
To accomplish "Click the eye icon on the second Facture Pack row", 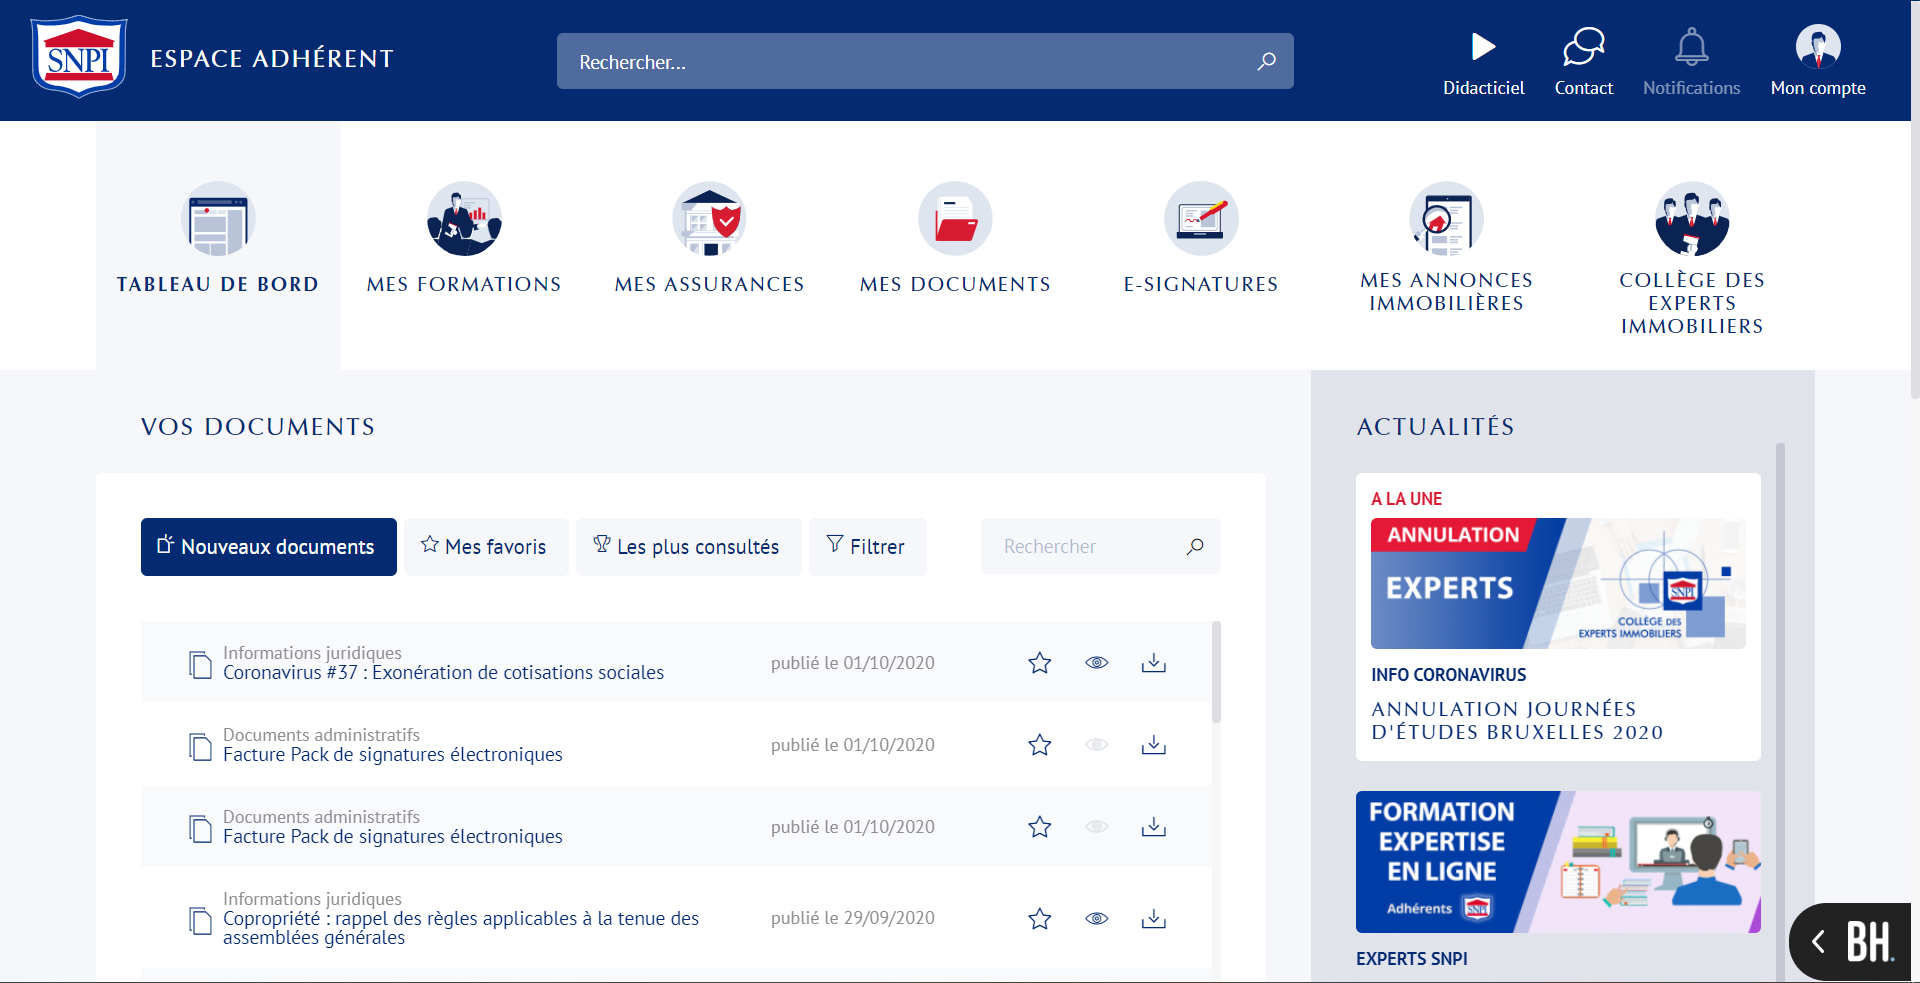I will (1097, 827).
